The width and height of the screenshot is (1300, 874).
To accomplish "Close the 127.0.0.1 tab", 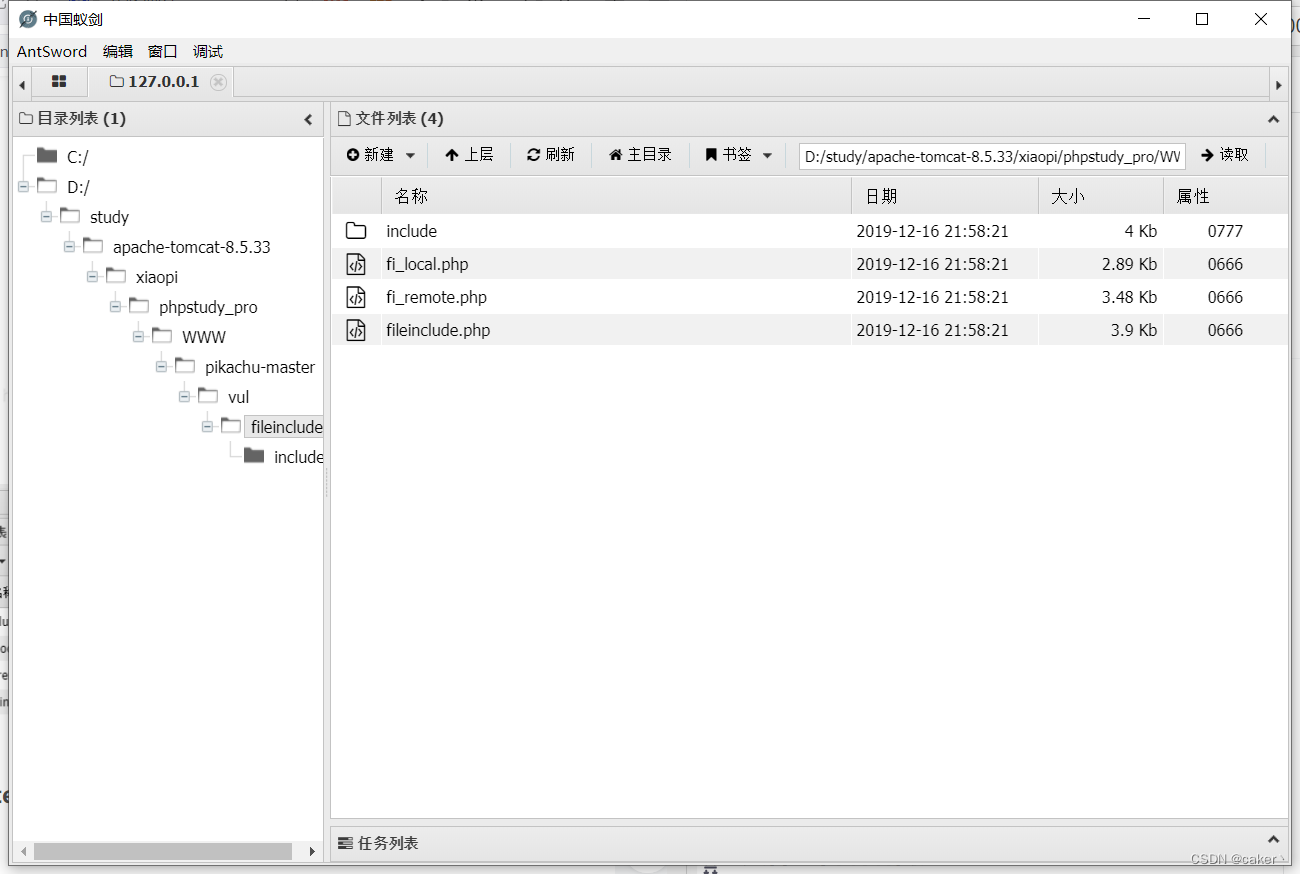I will (218, 82).
